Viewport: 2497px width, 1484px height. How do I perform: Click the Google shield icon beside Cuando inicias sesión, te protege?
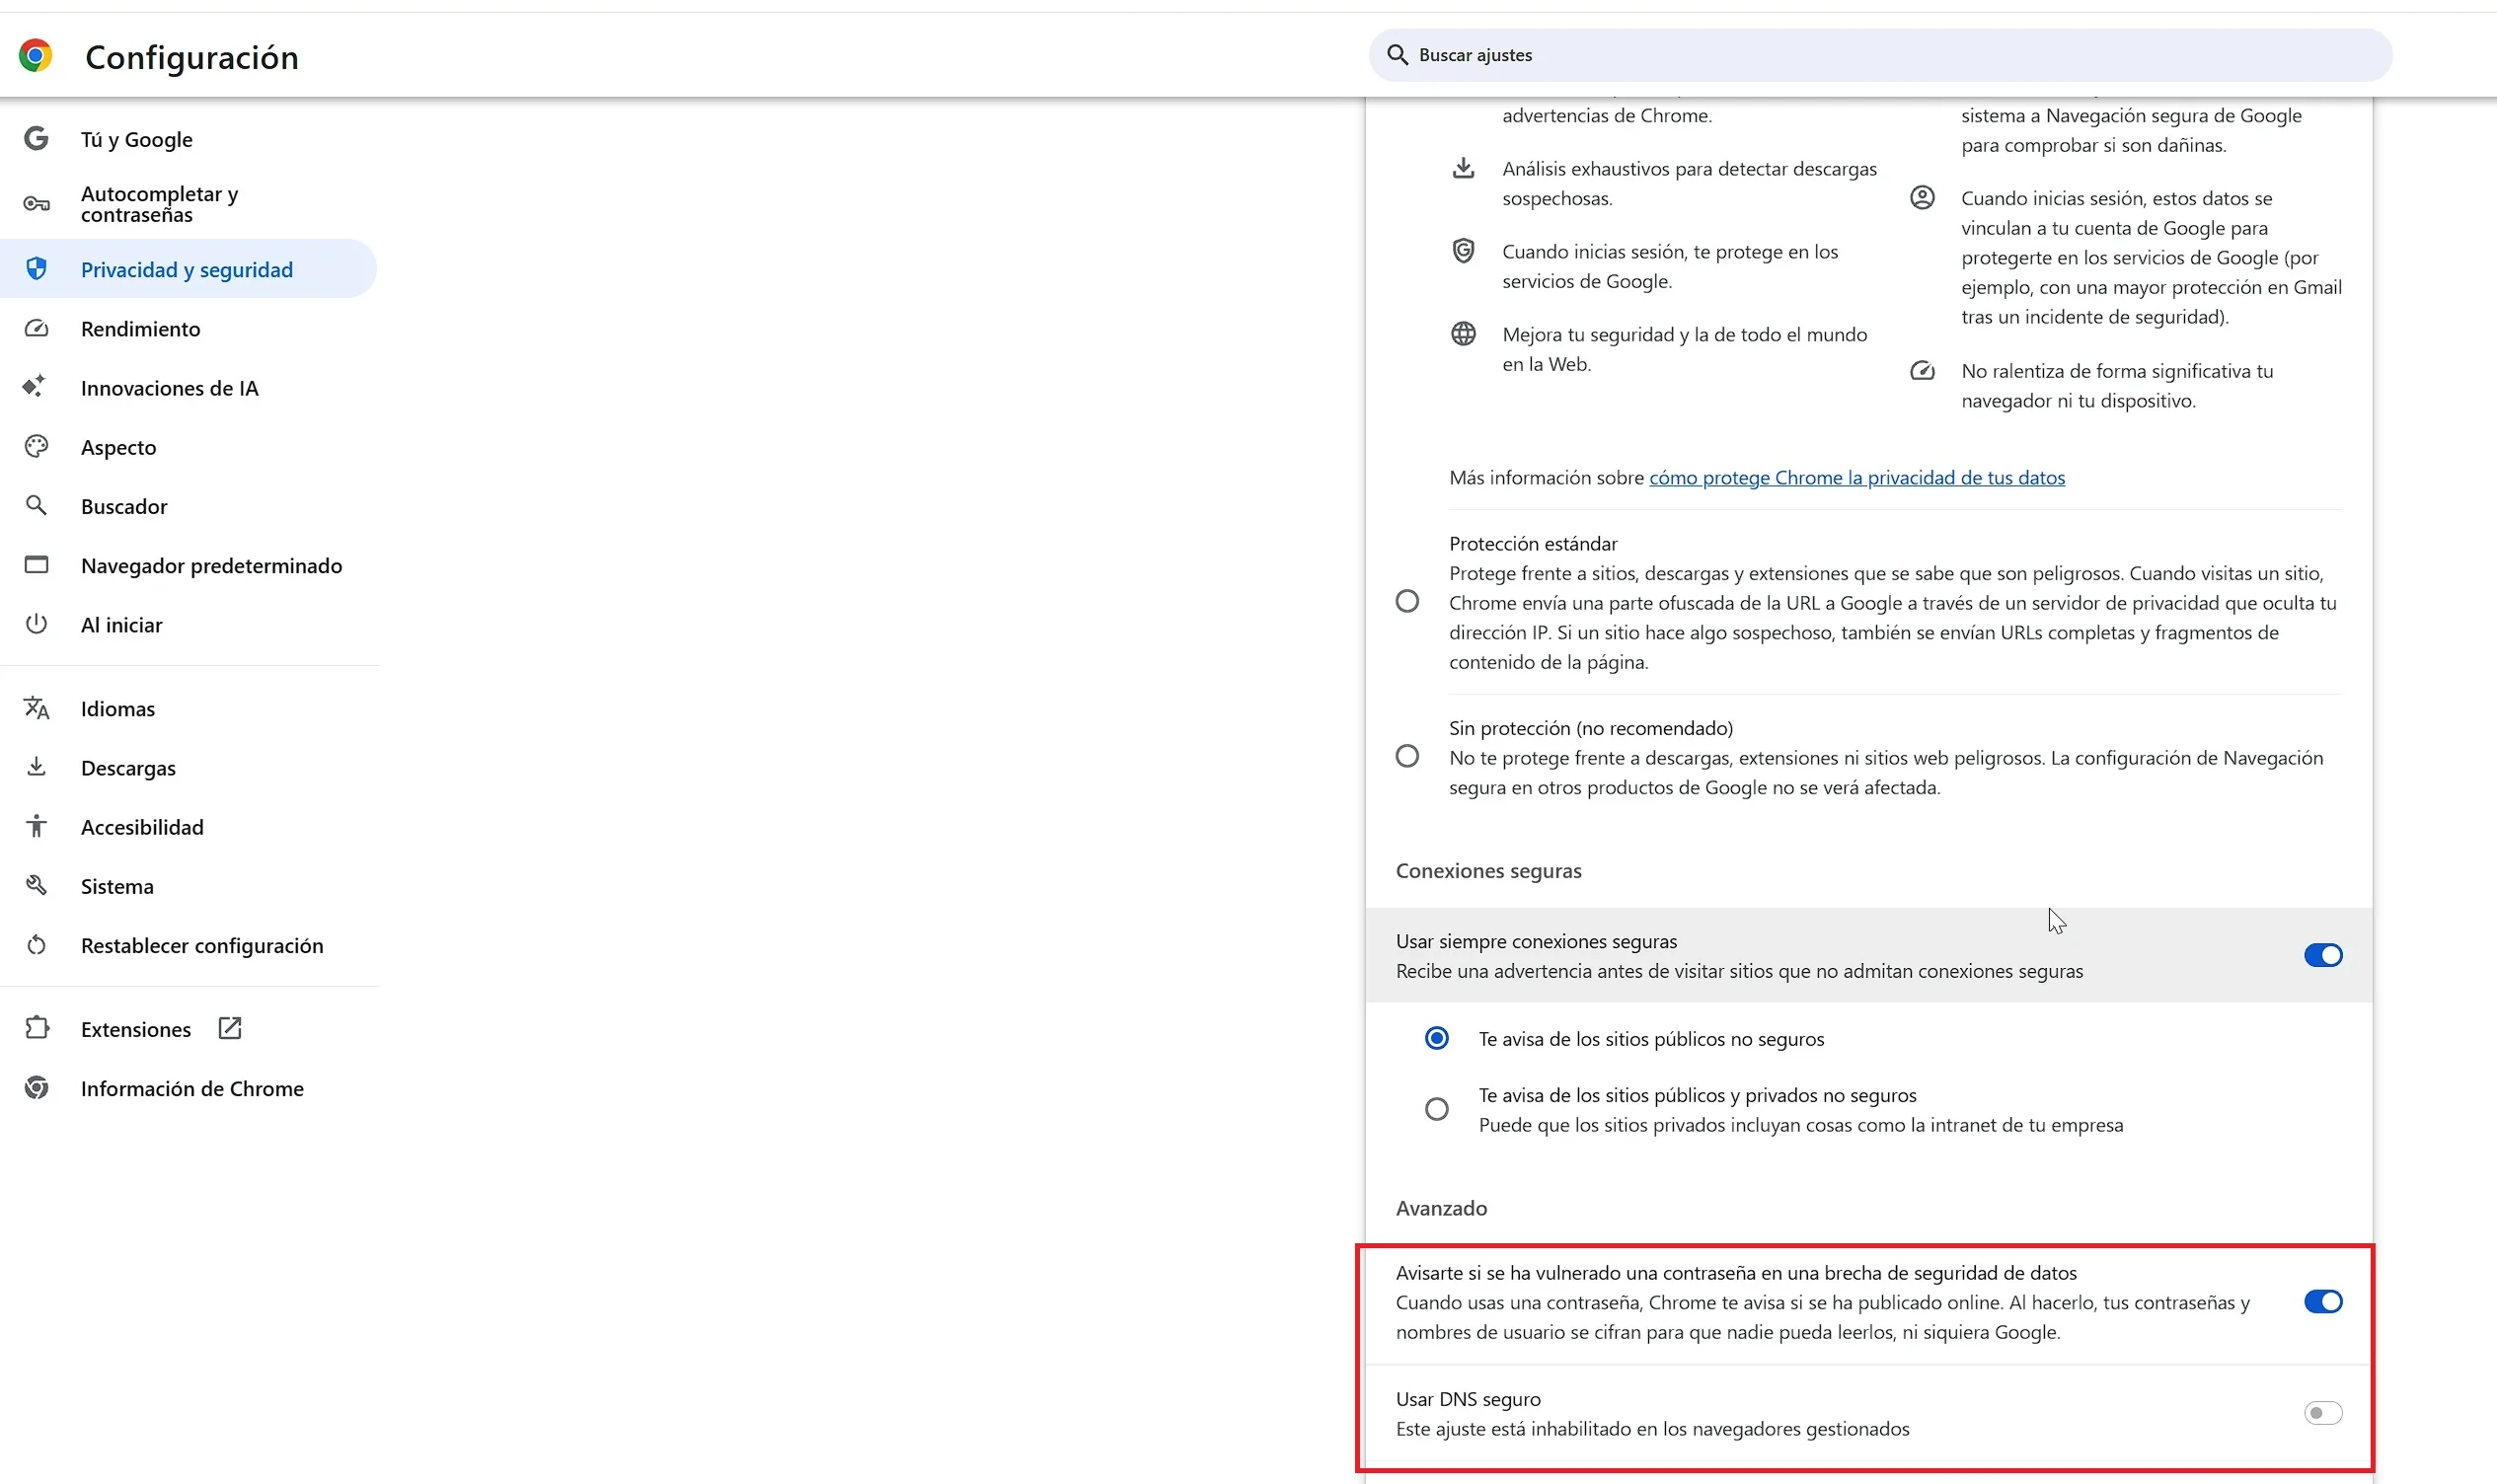(1463, 251)
